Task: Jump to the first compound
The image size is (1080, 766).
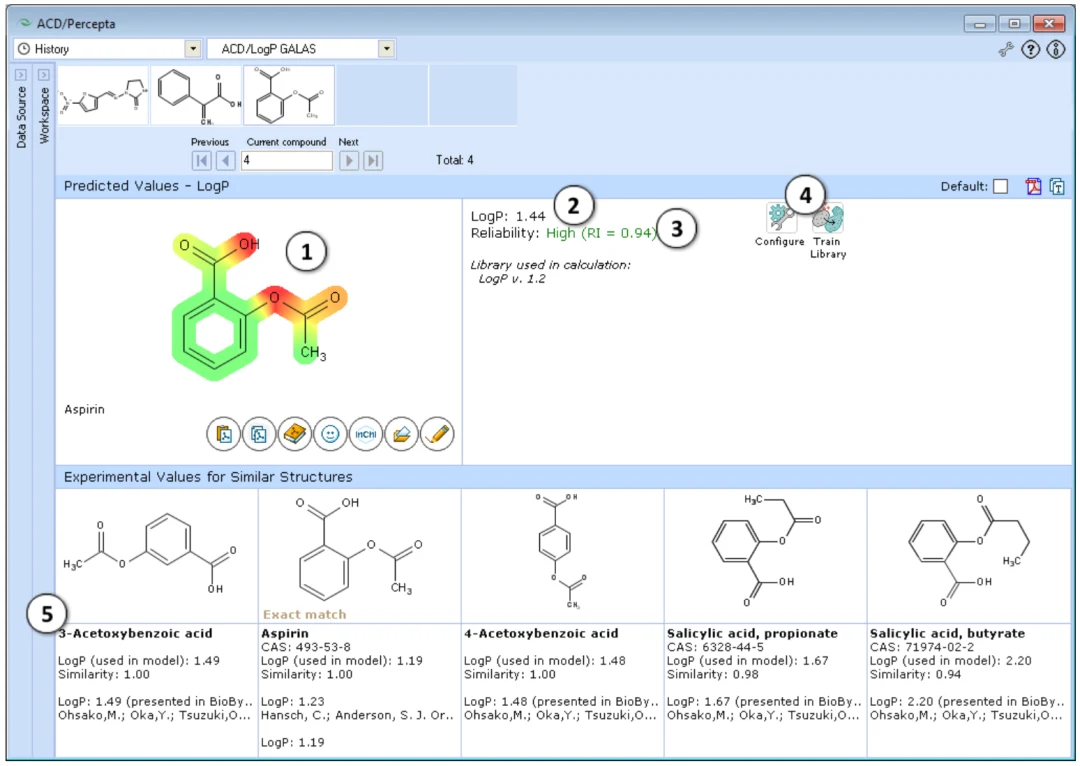Action: (202, 161)
